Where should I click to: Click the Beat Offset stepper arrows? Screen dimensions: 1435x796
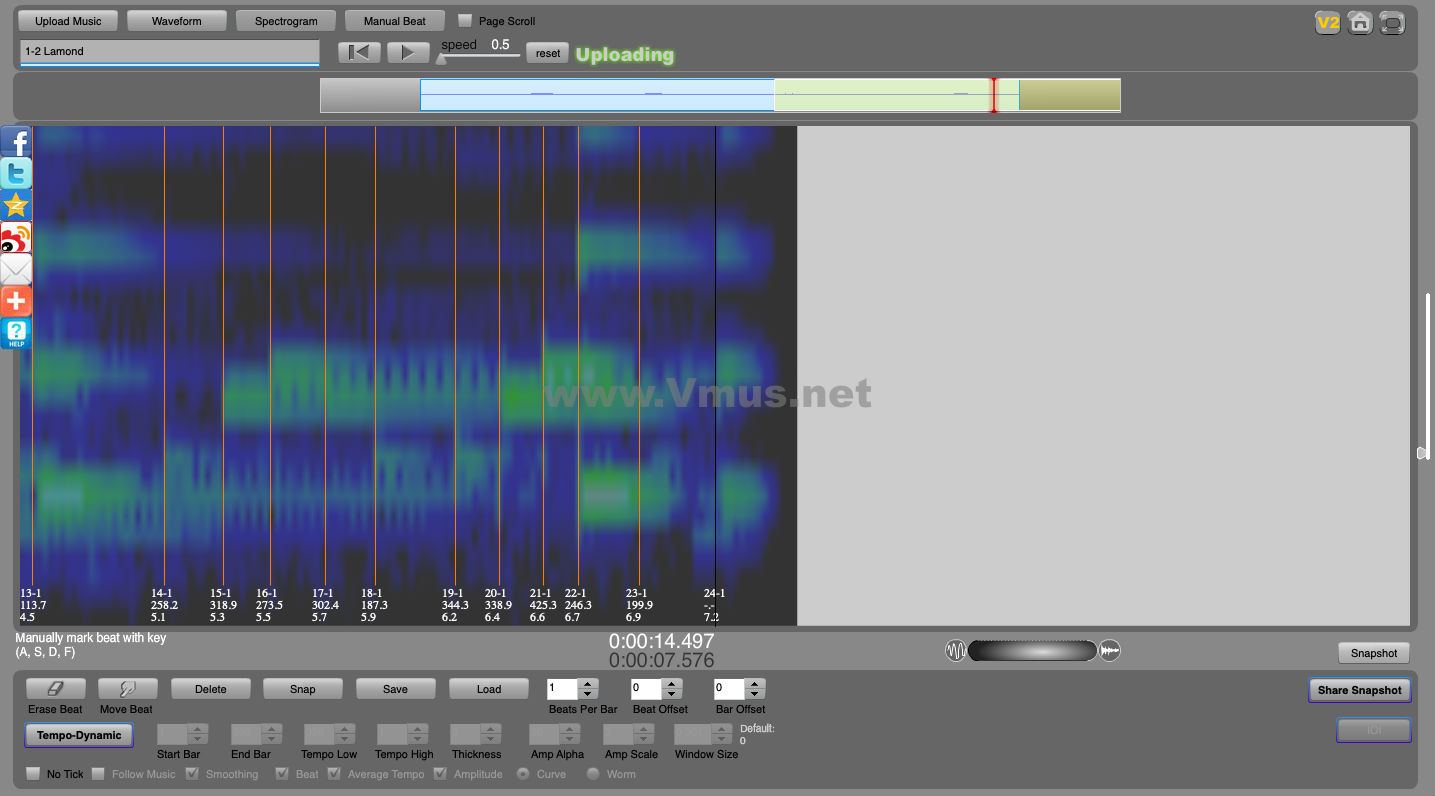[x=672, y=689]
